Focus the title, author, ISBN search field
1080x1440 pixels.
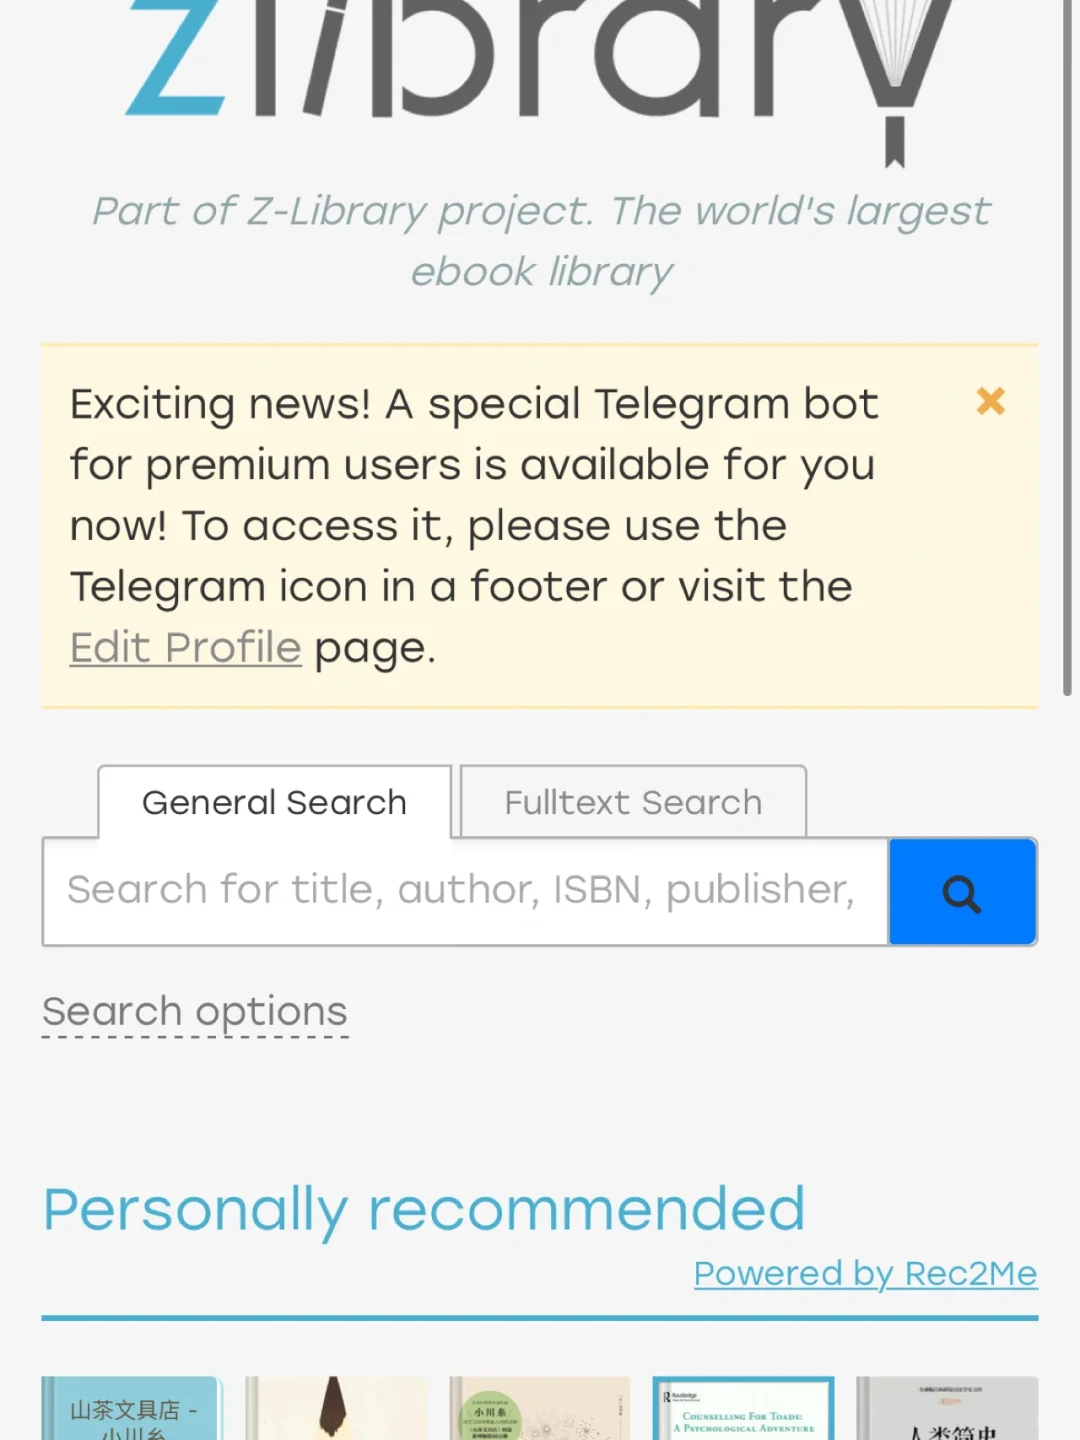[465, 892]
